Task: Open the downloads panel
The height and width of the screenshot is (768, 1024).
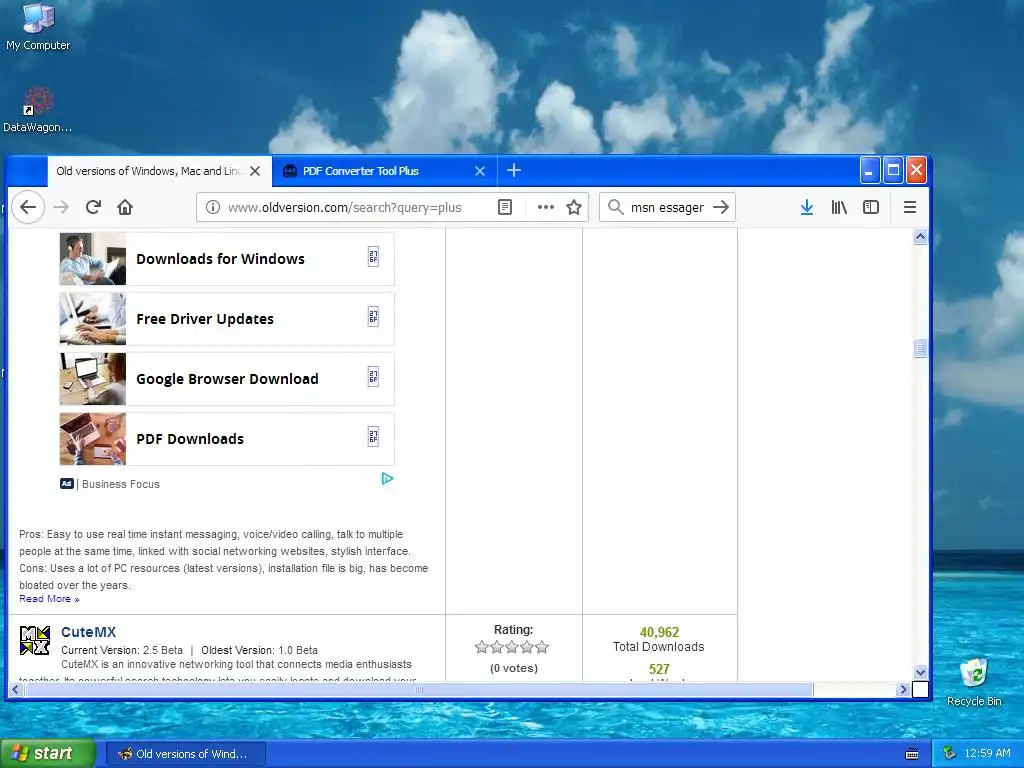Action: (807, 207)
